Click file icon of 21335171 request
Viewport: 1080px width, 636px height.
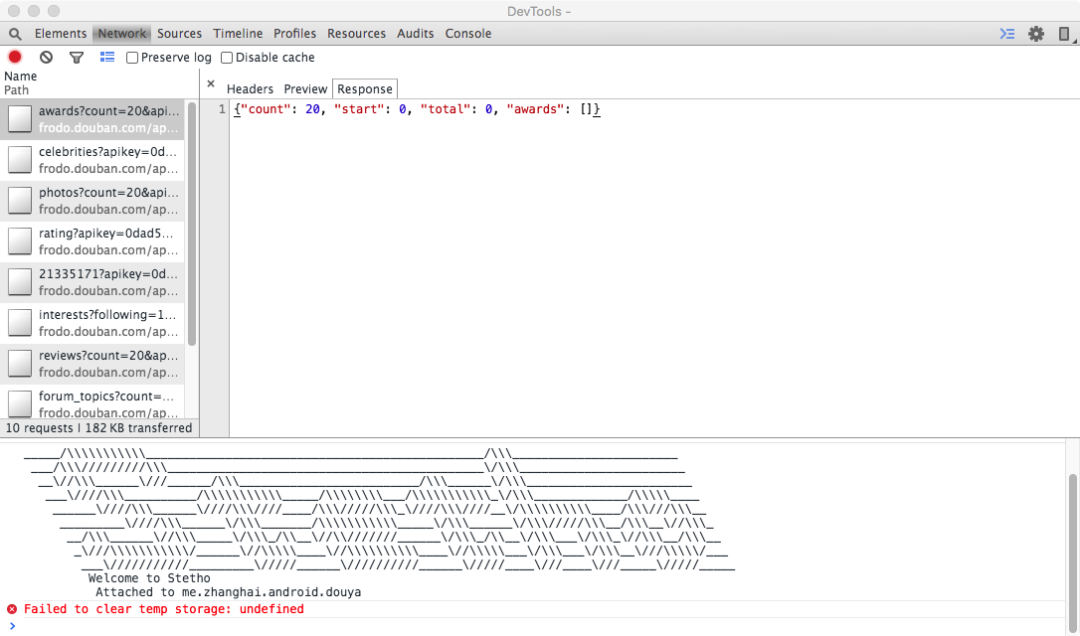point(19,282)
